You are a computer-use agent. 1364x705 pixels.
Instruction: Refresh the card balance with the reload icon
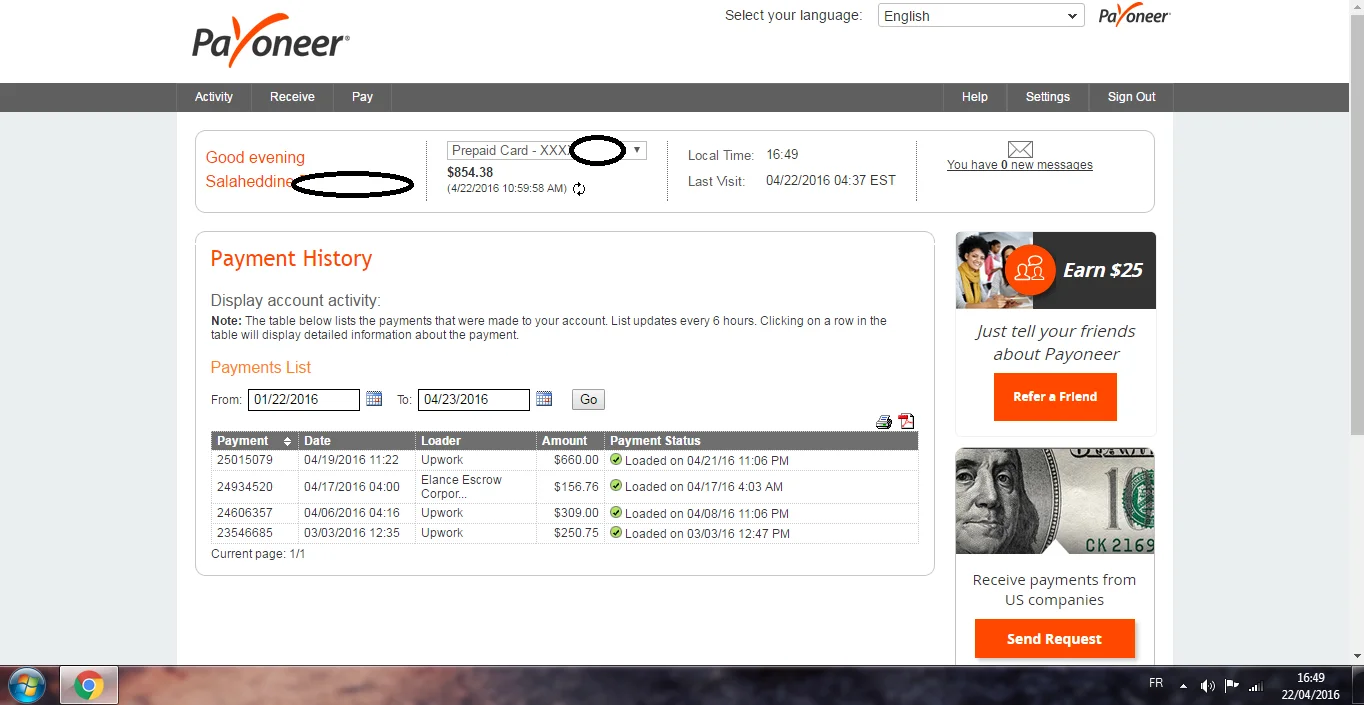point(579,189)
